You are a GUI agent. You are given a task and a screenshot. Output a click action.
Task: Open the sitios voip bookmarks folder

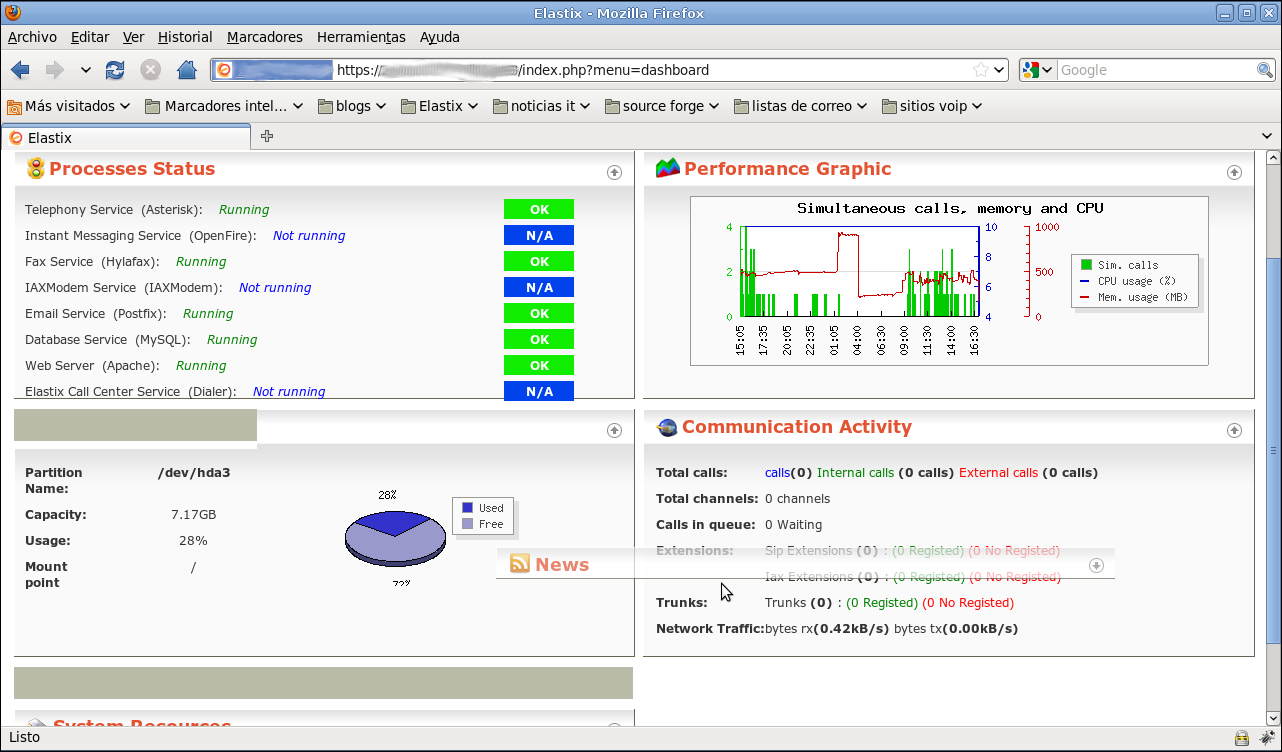pos(932,106)
